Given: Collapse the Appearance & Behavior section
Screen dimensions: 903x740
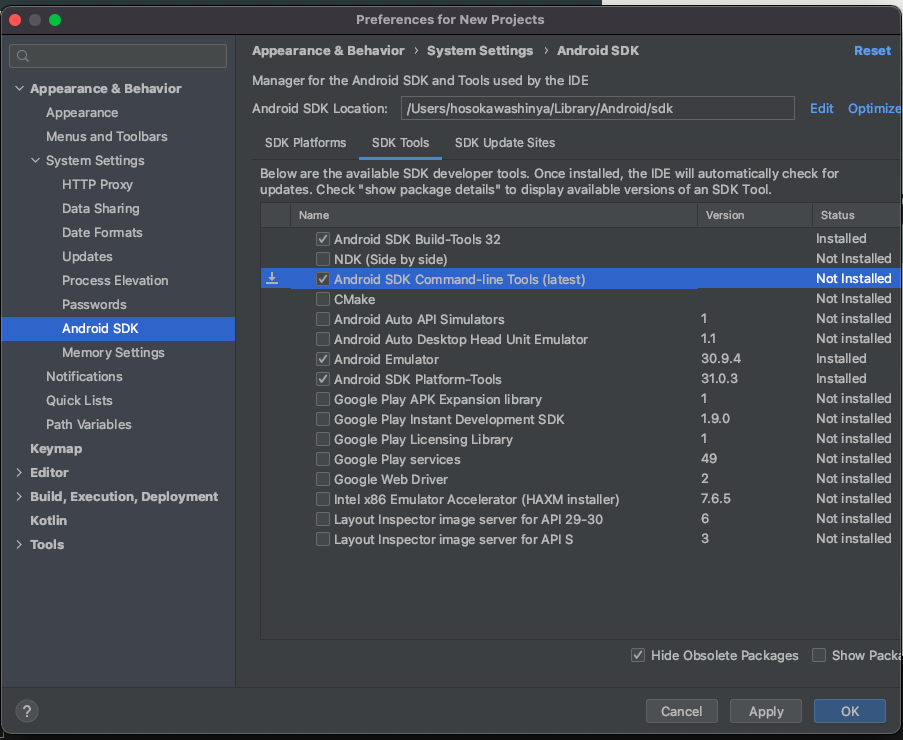Looking at the screenshot, I should 19,89.
